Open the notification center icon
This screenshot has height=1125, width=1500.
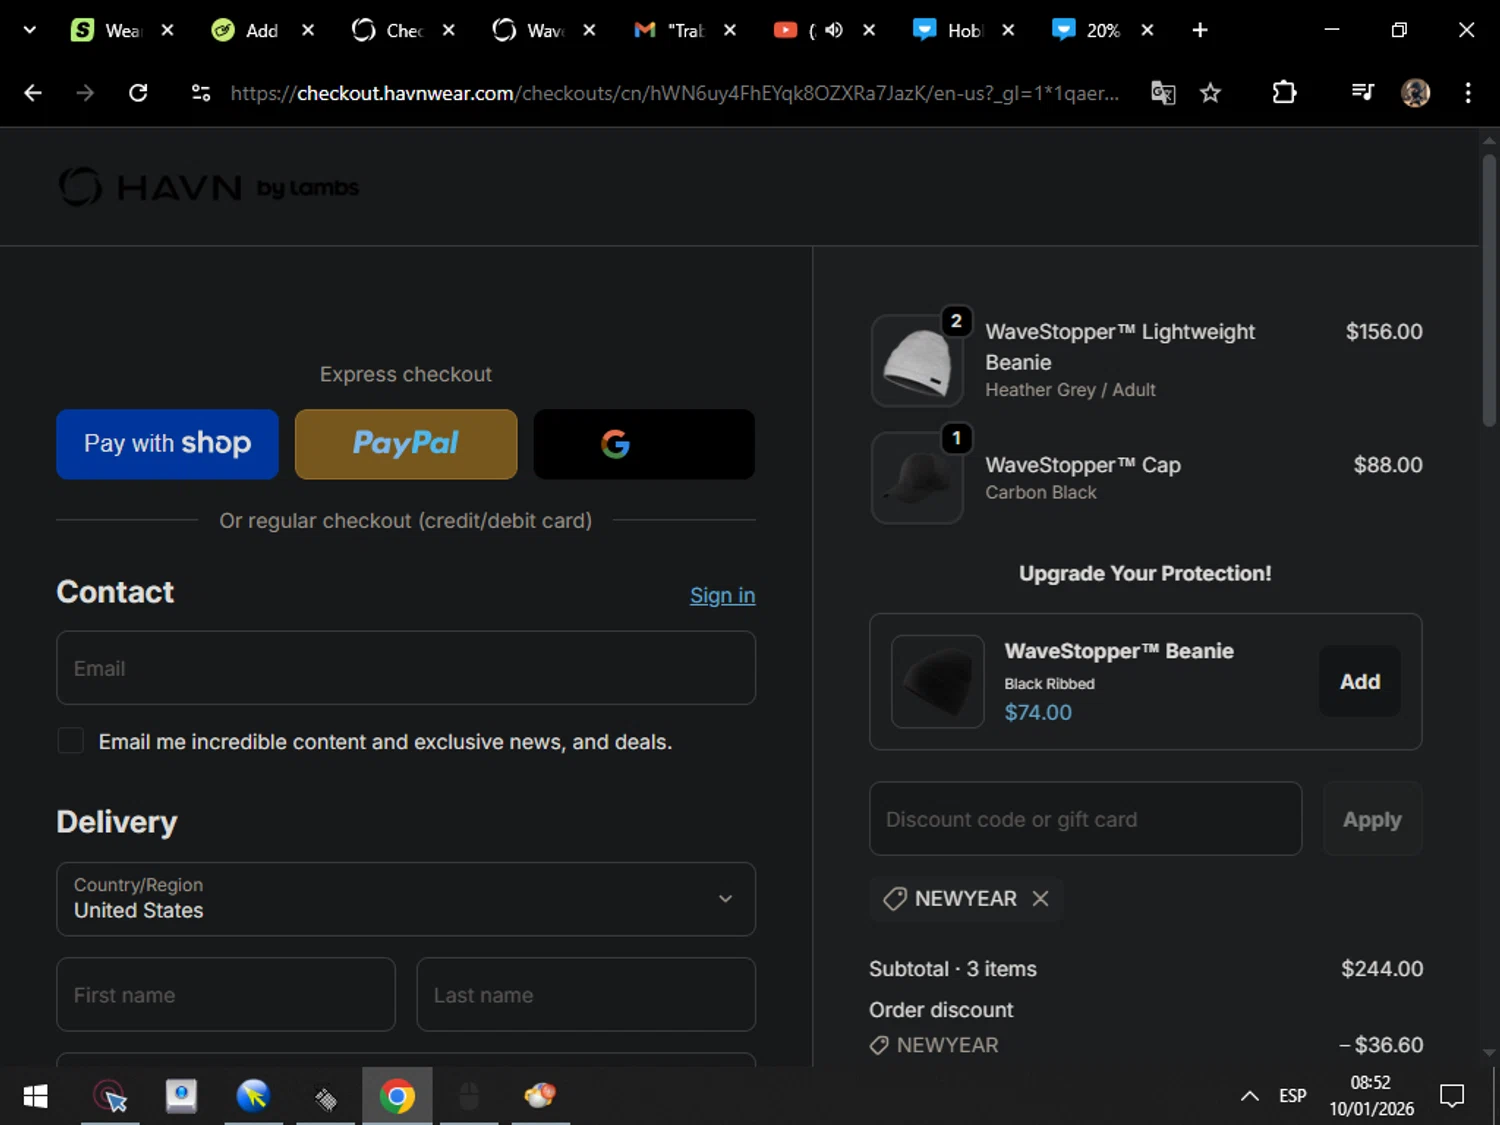[x=1452, y=1096]
